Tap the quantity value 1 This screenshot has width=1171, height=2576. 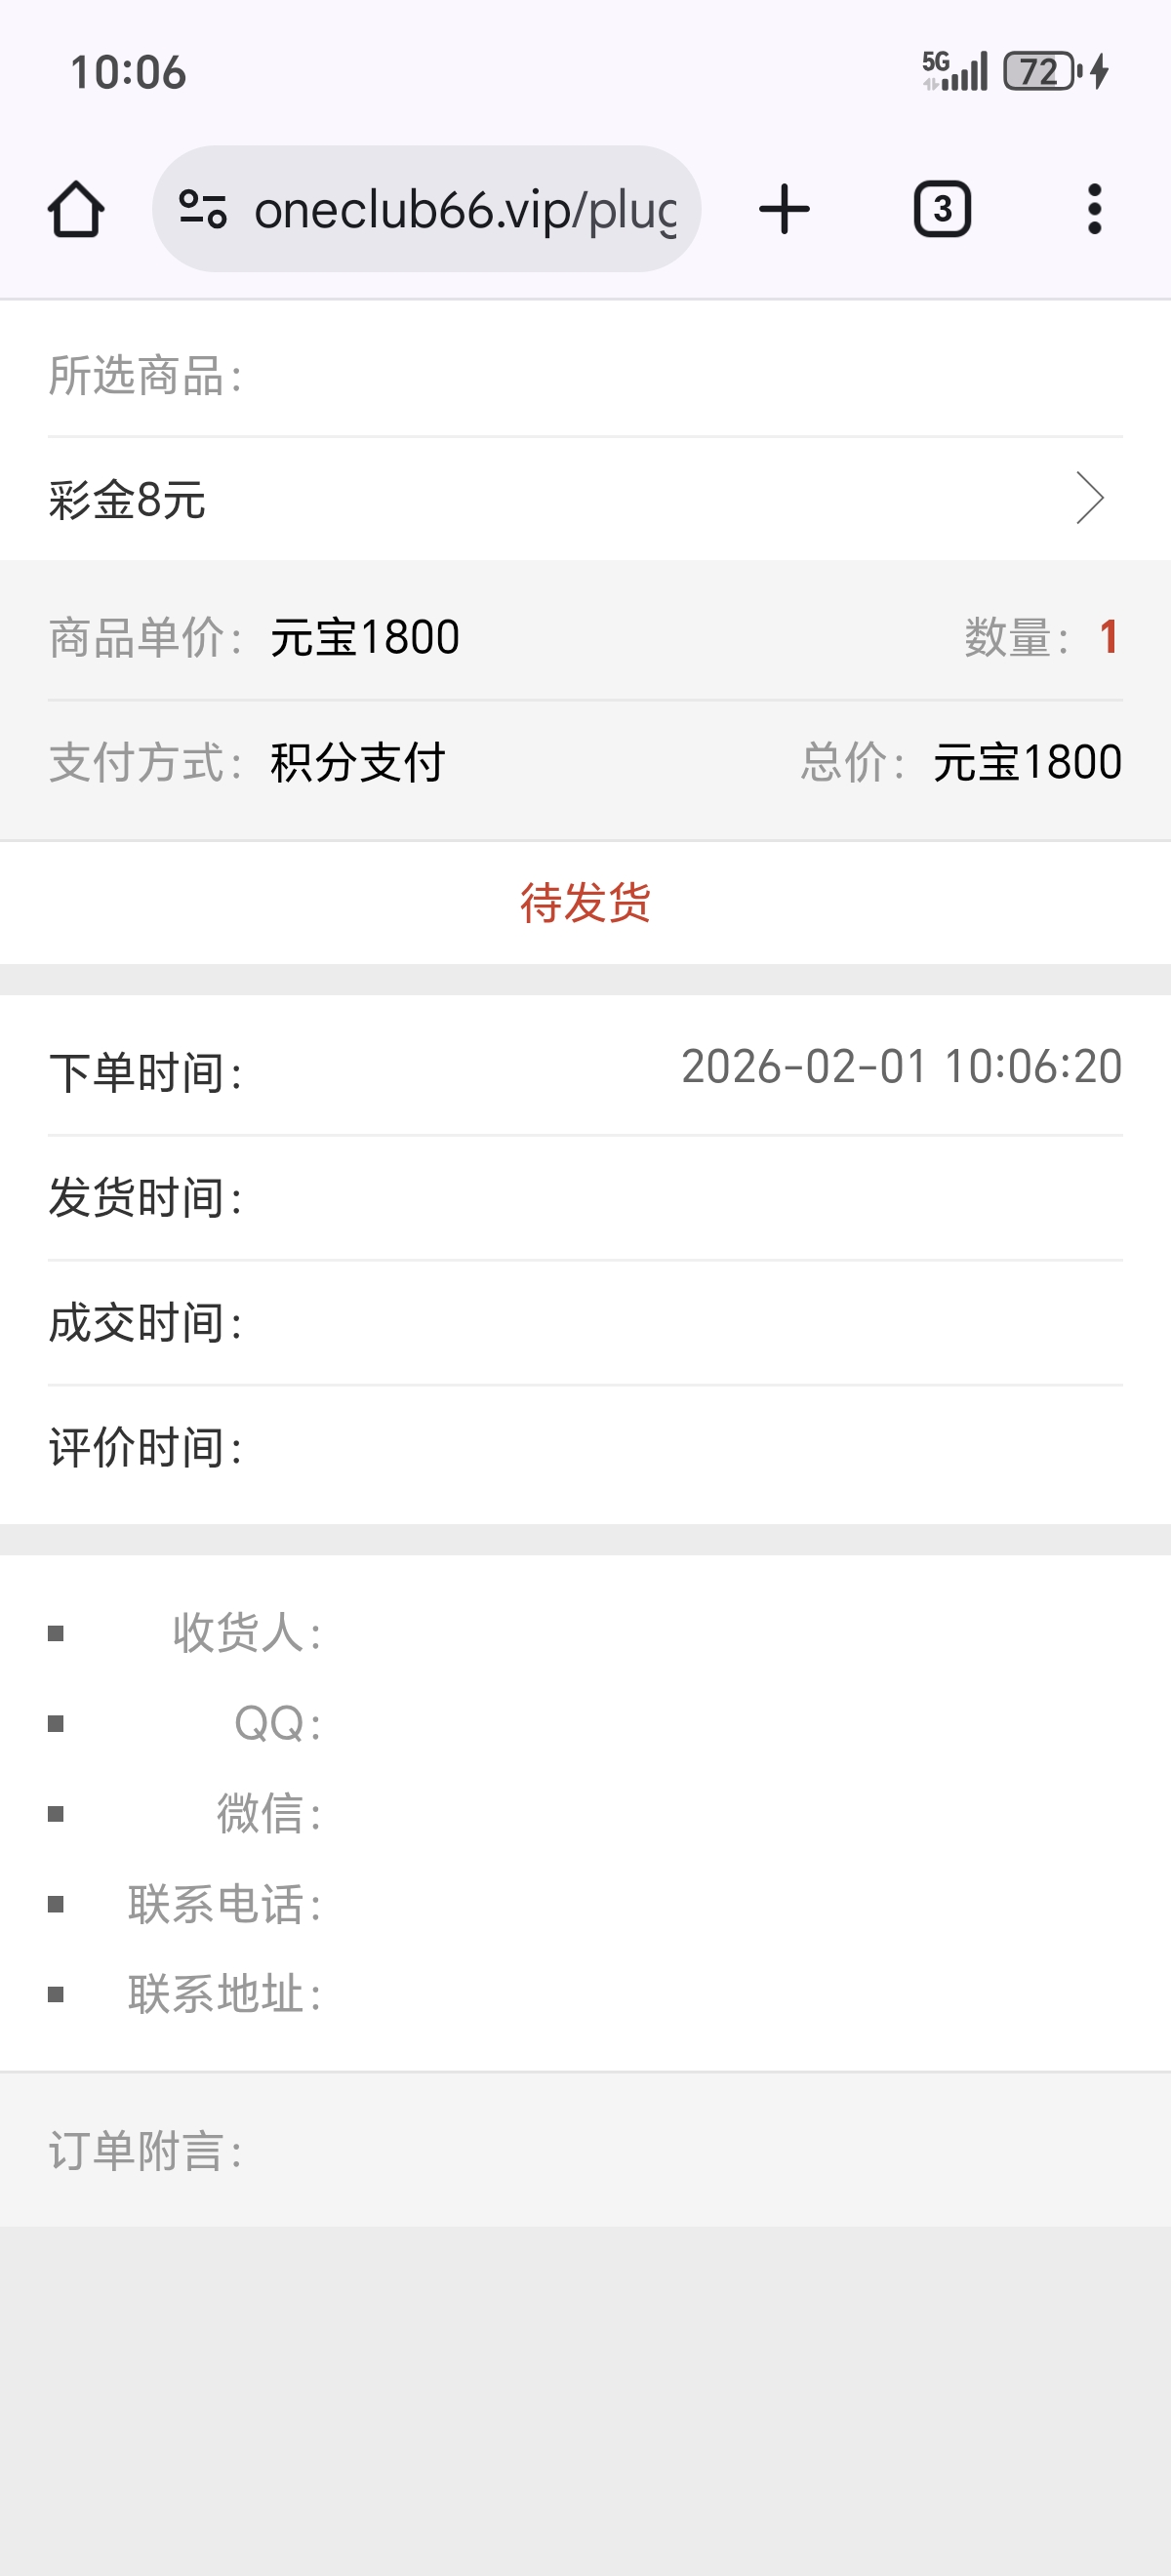(x=1108, y=637)
